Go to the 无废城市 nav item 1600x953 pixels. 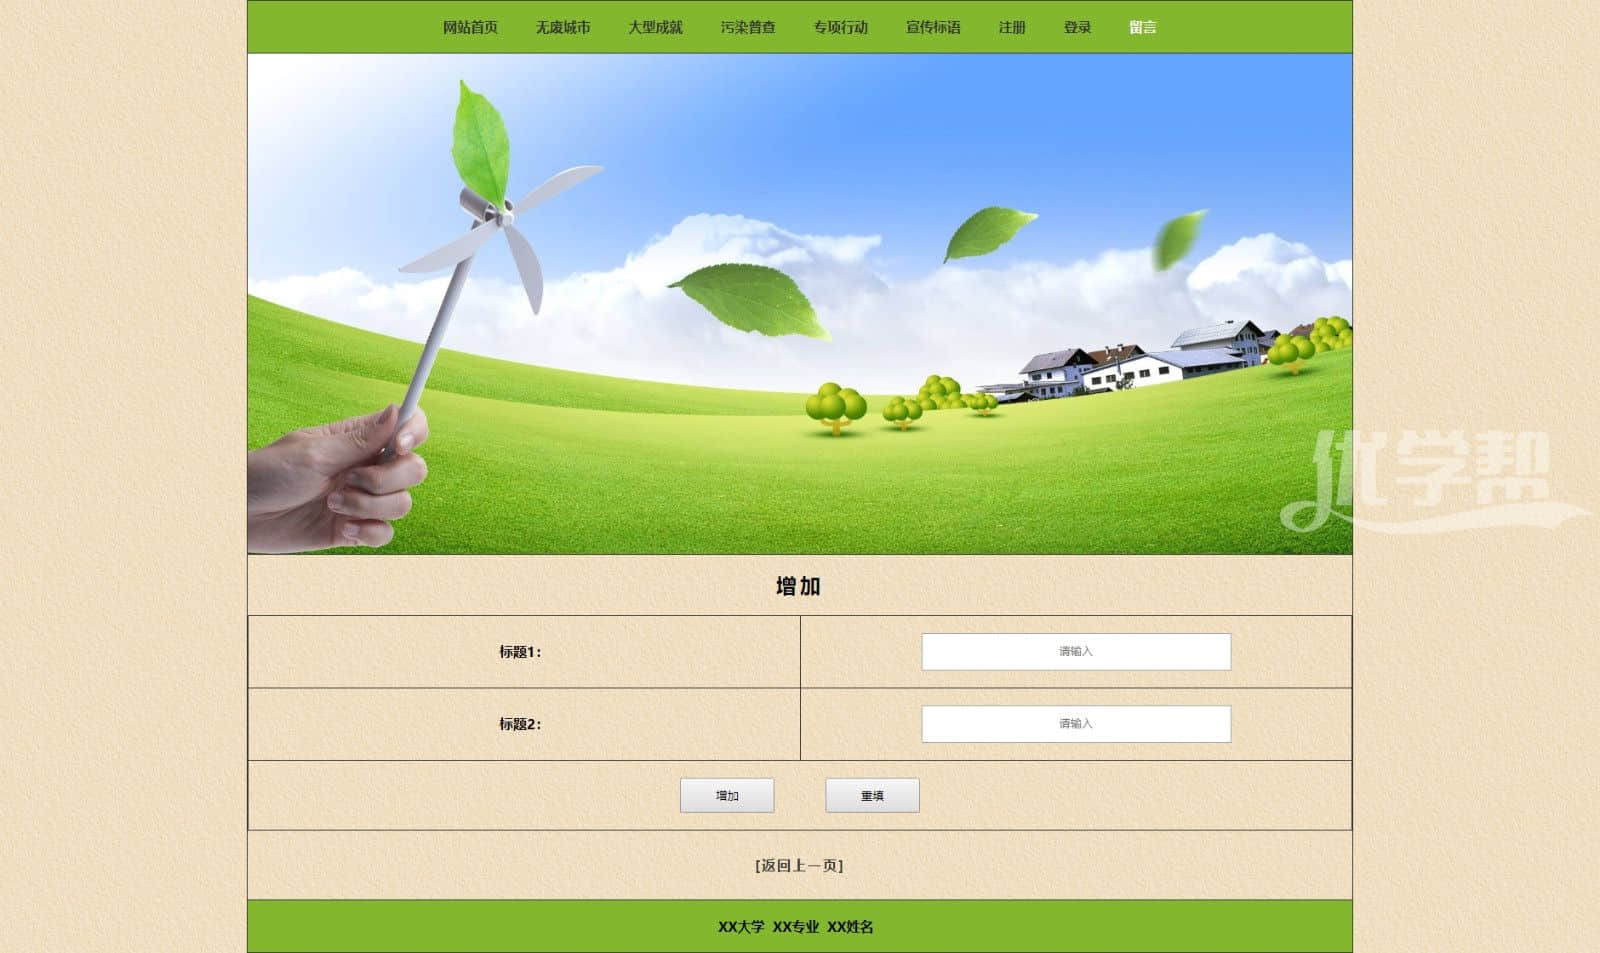point(562,27)
